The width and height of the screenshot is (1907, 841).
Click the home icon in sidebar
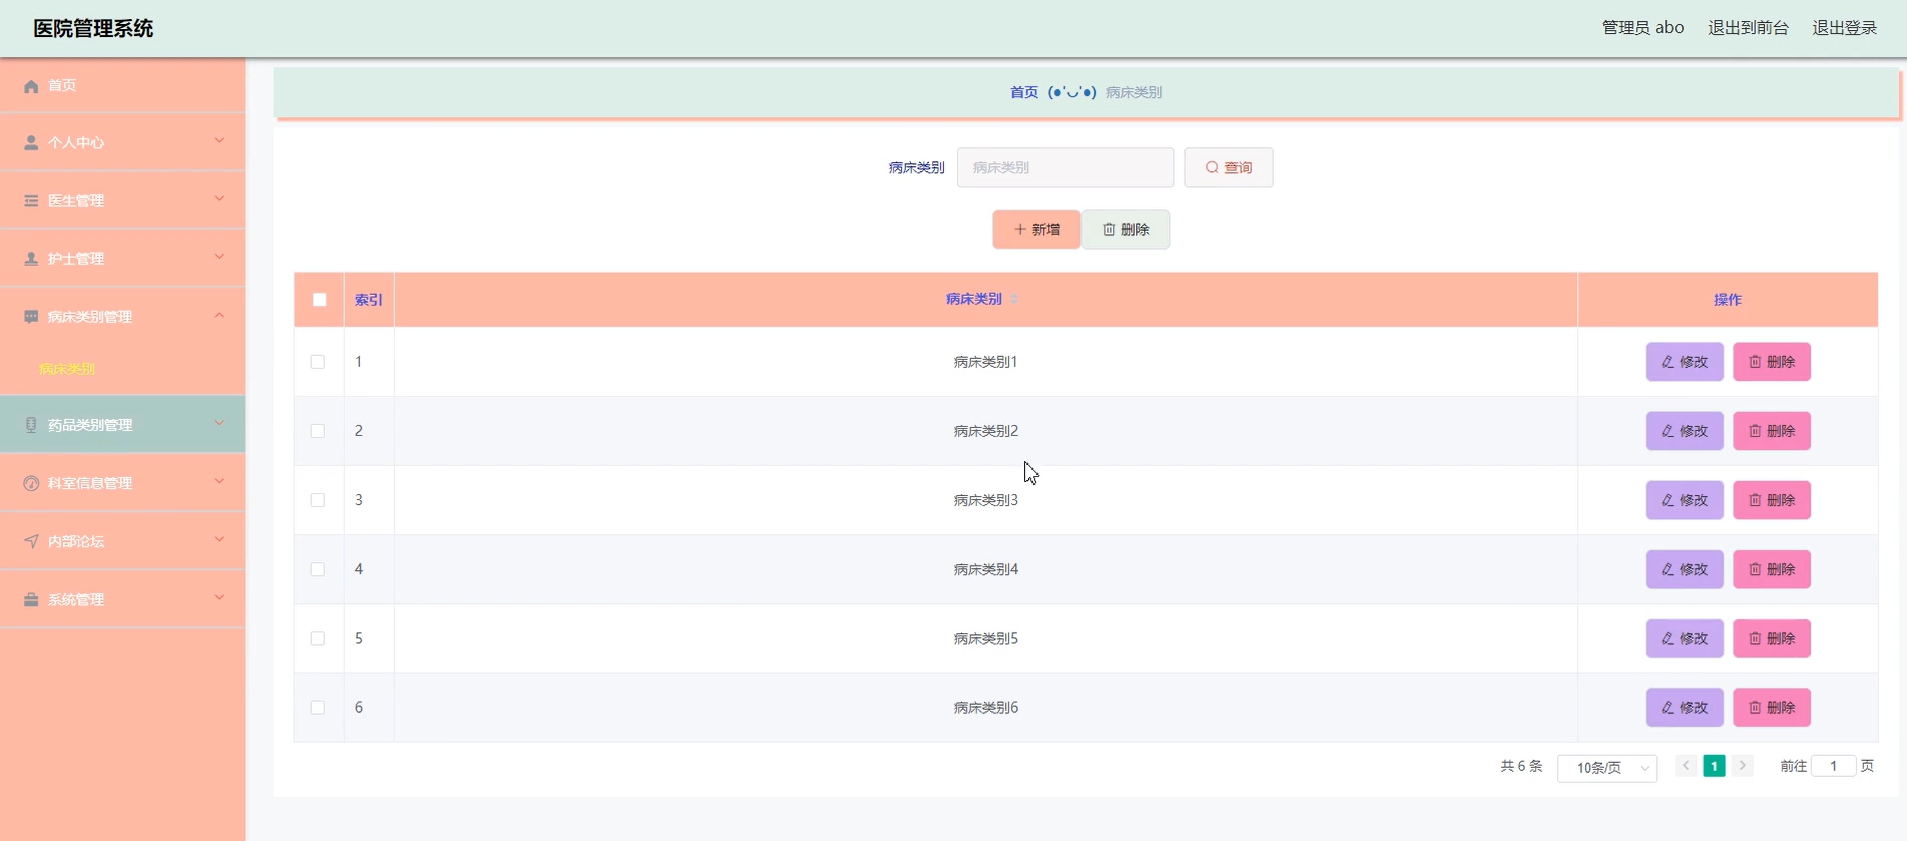click(31, 86)
